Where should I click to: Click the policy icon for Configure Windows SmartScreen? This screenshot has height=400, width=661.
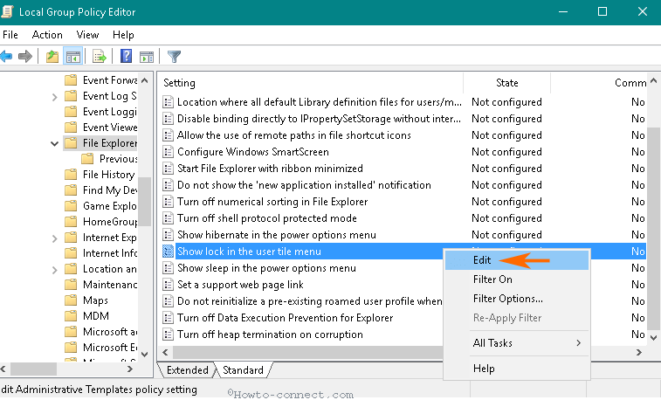[168, 152]
